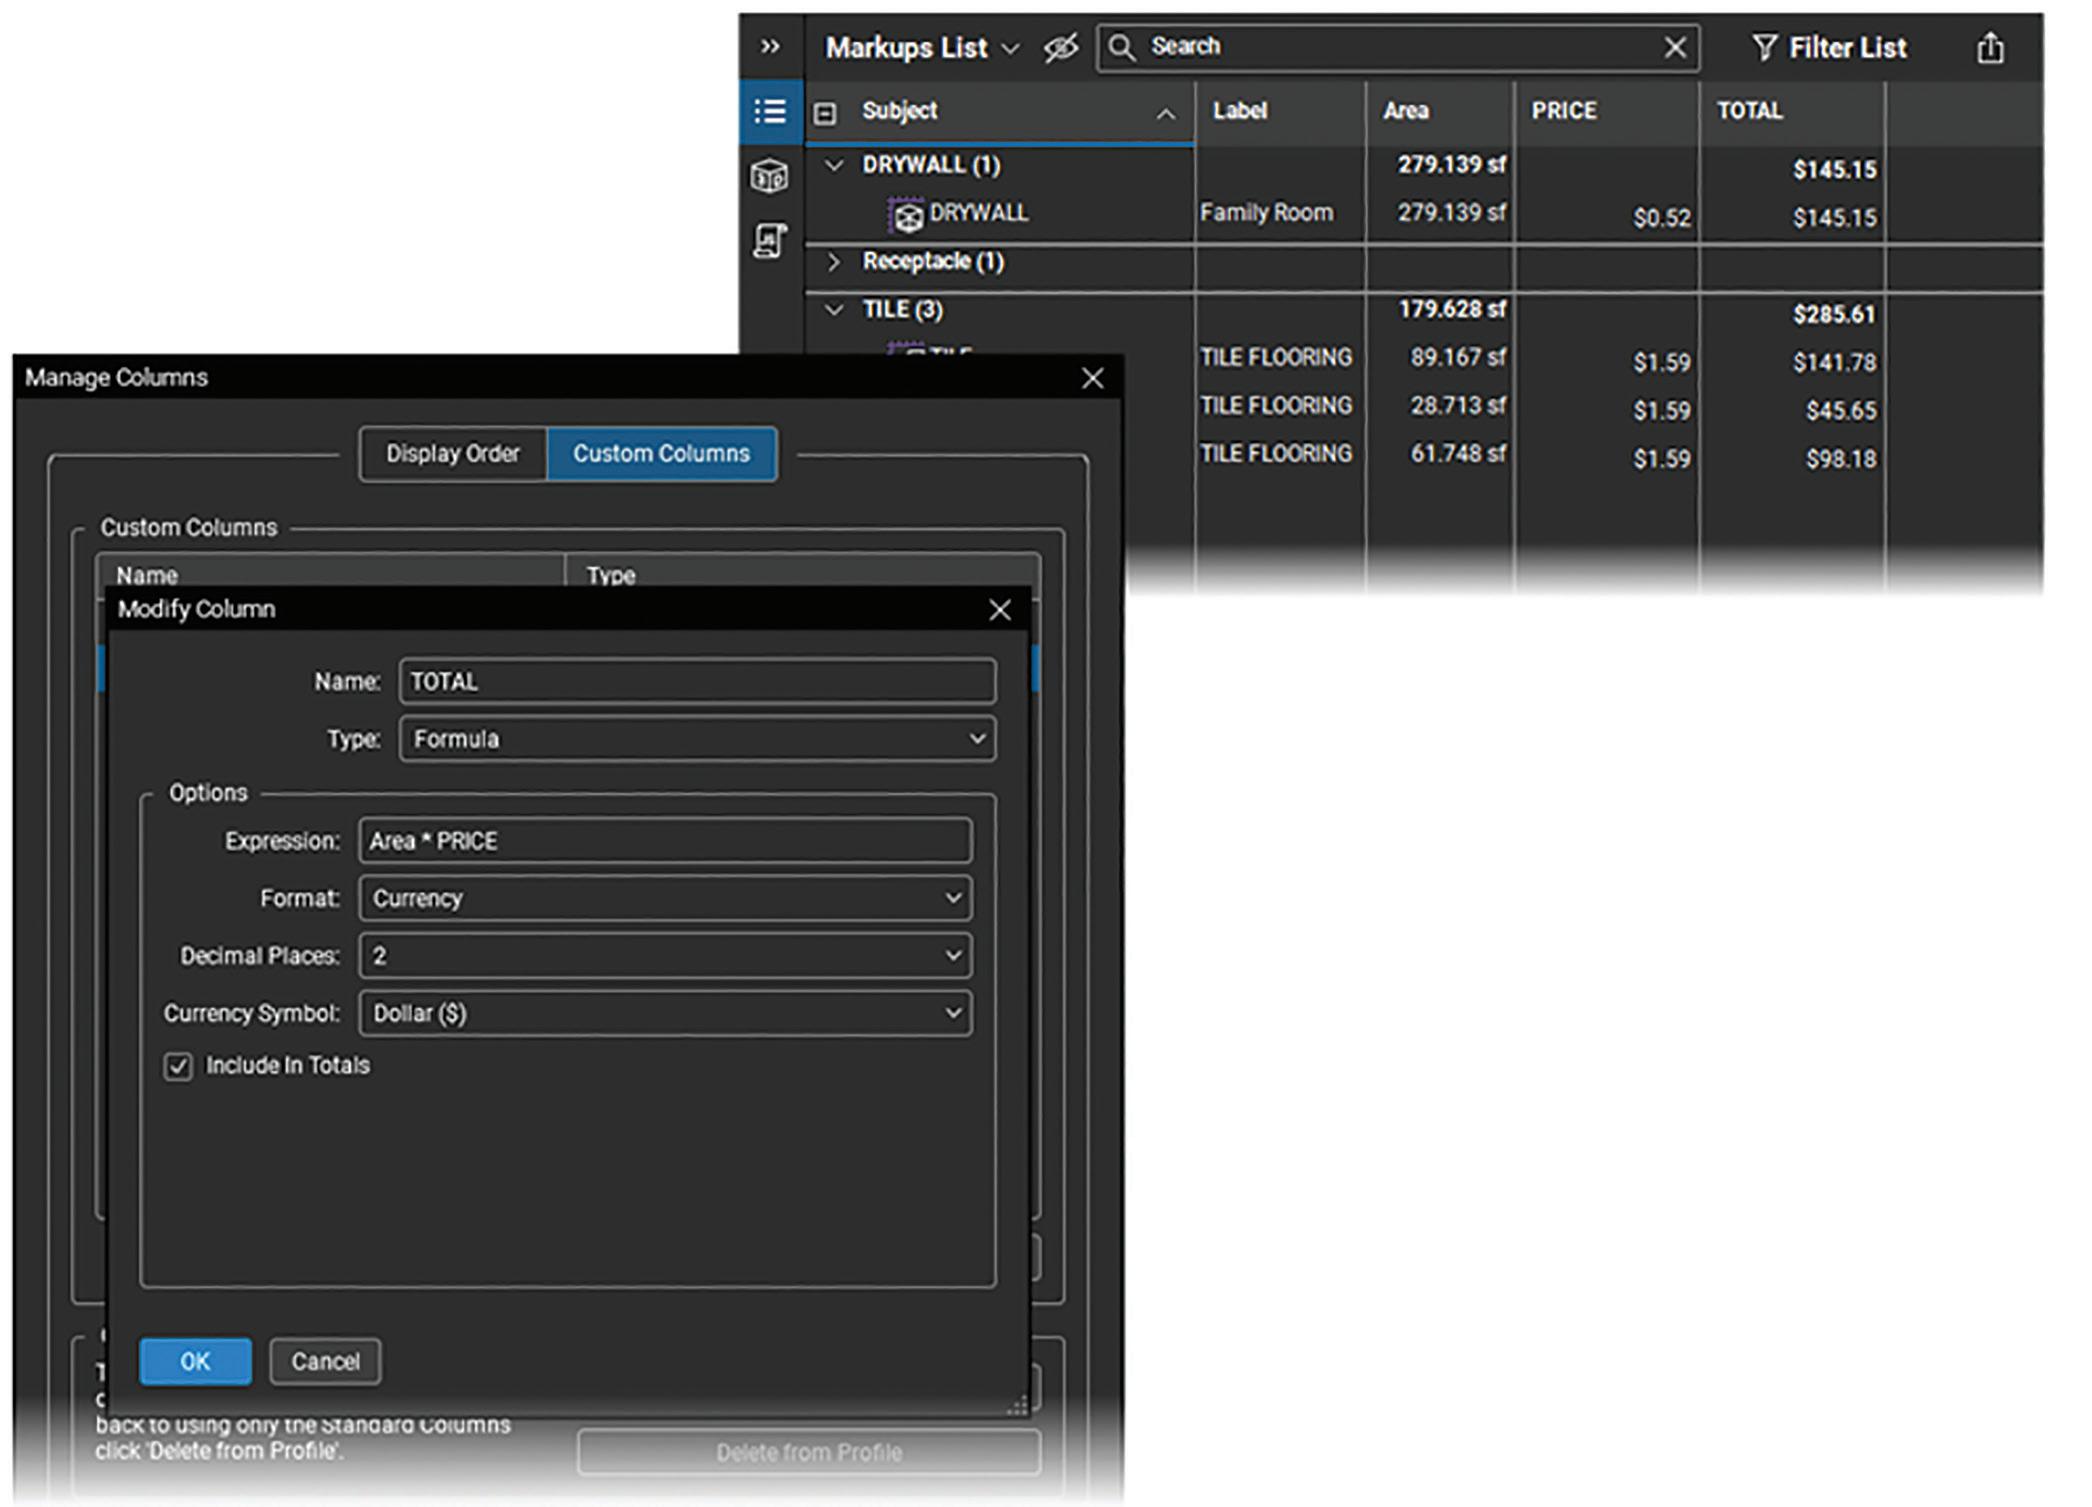
Task: Click the $141.78 total cell
Action: coord(1834,362)
